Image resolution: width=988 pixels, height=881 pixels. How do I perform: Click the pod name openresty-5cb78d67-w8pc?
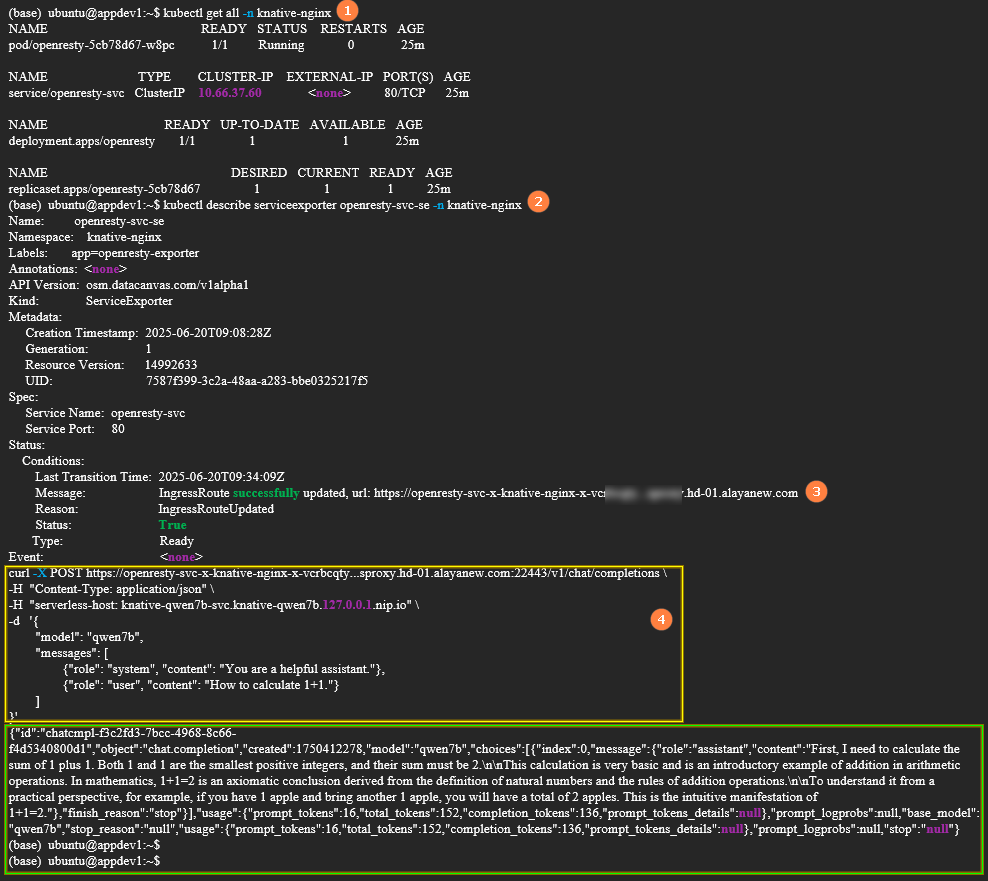pyautogui.click(x=91, y=45)
